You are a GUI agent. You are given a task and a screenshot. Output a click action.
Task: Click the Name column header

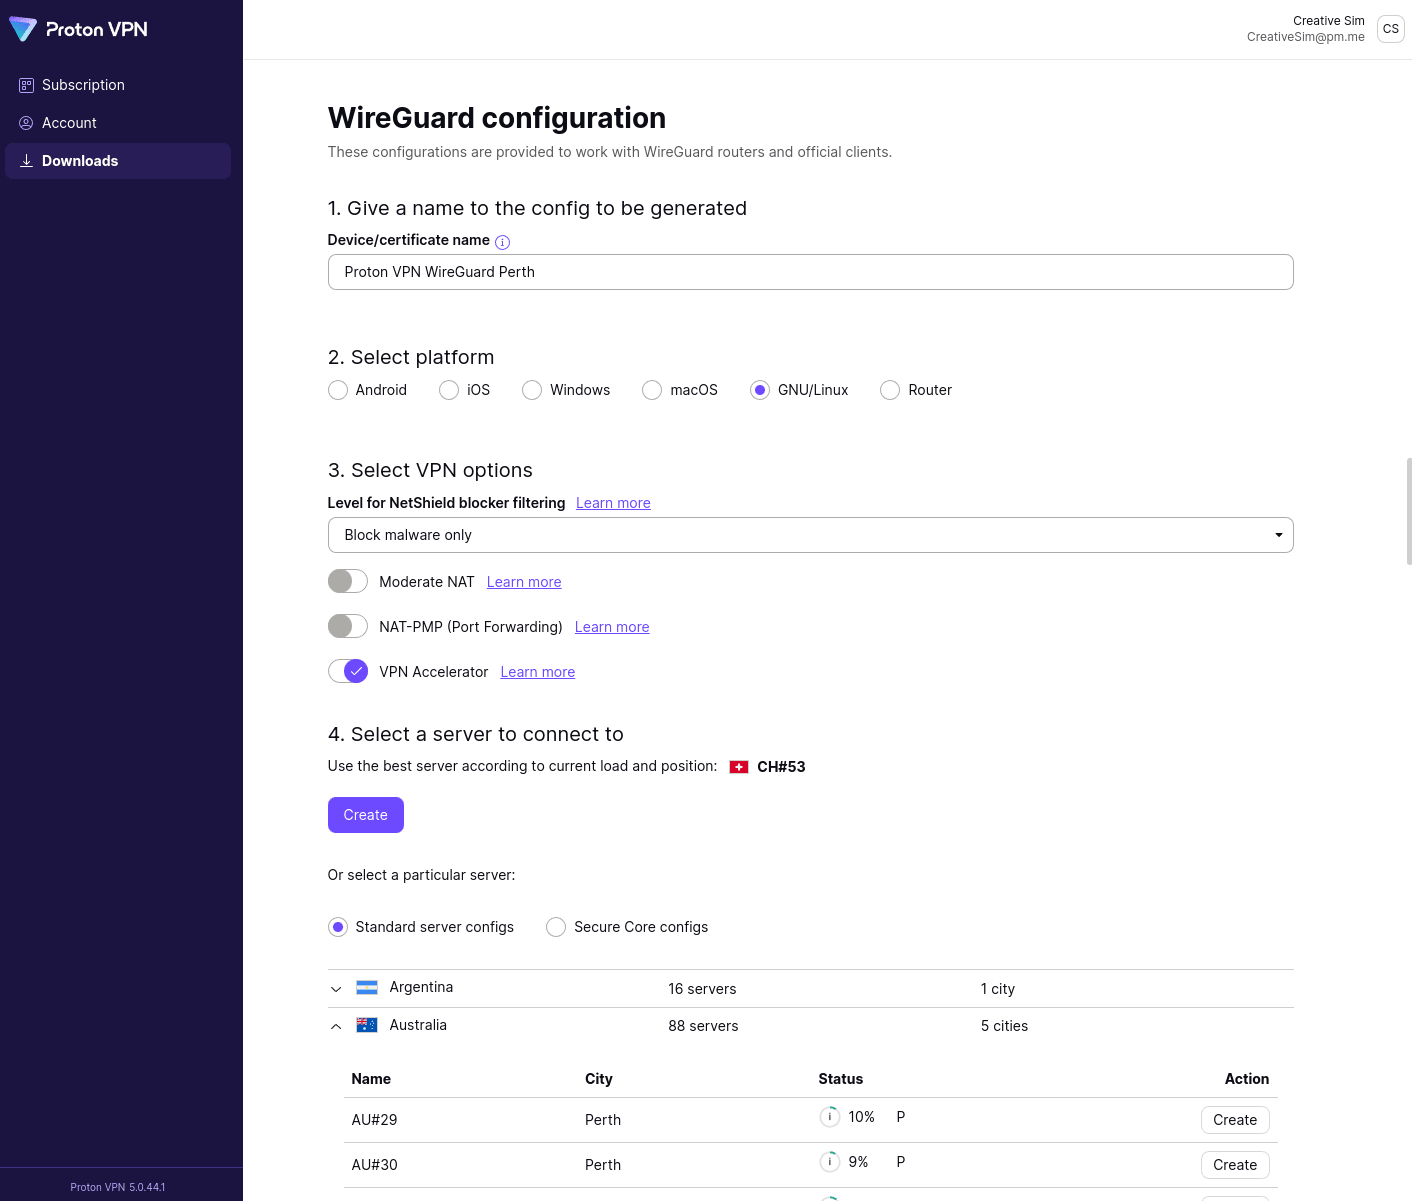(x=371, y=1079)
